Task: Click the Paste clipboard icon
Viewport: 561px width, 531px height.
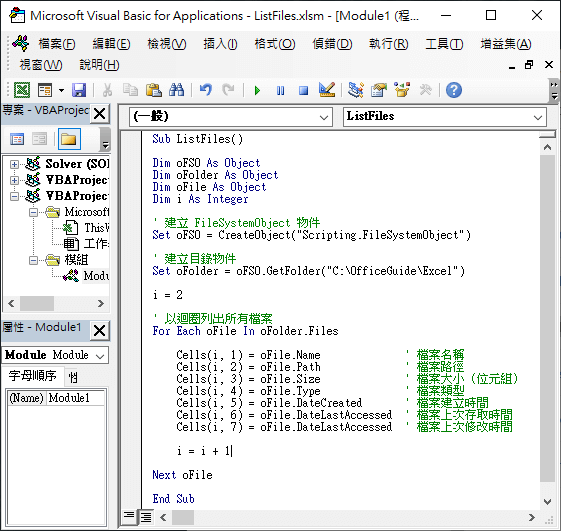Action: click(153, 90)
